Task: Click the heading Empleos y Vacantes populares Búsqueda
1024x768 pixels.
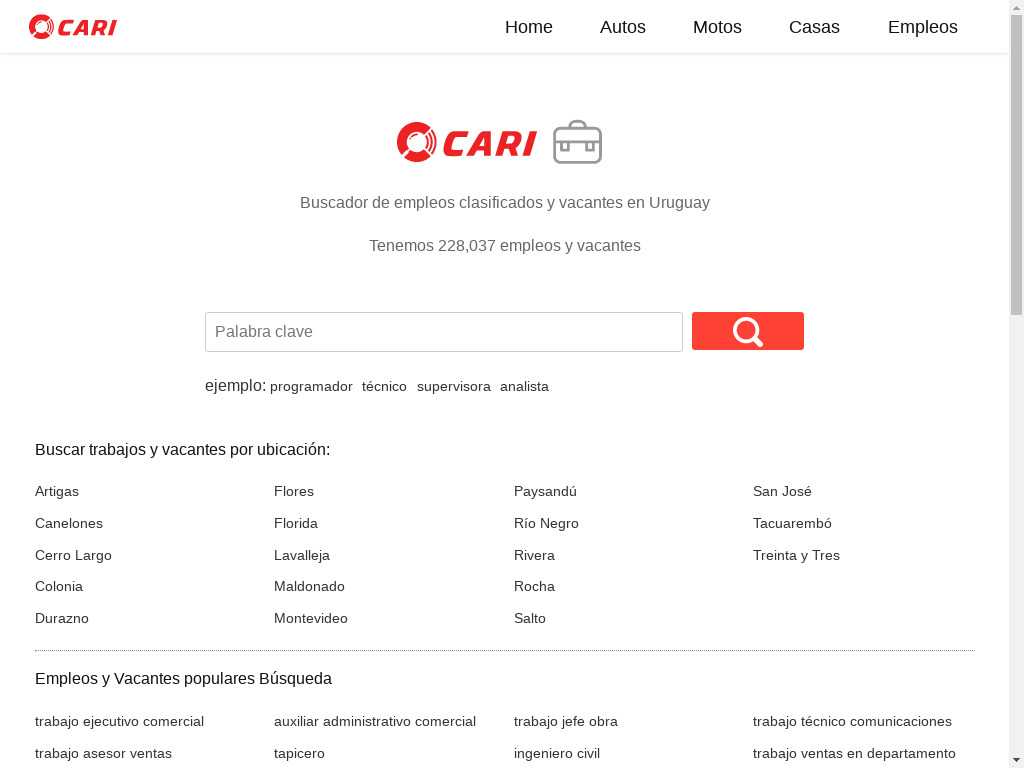Action: (183, 679)
